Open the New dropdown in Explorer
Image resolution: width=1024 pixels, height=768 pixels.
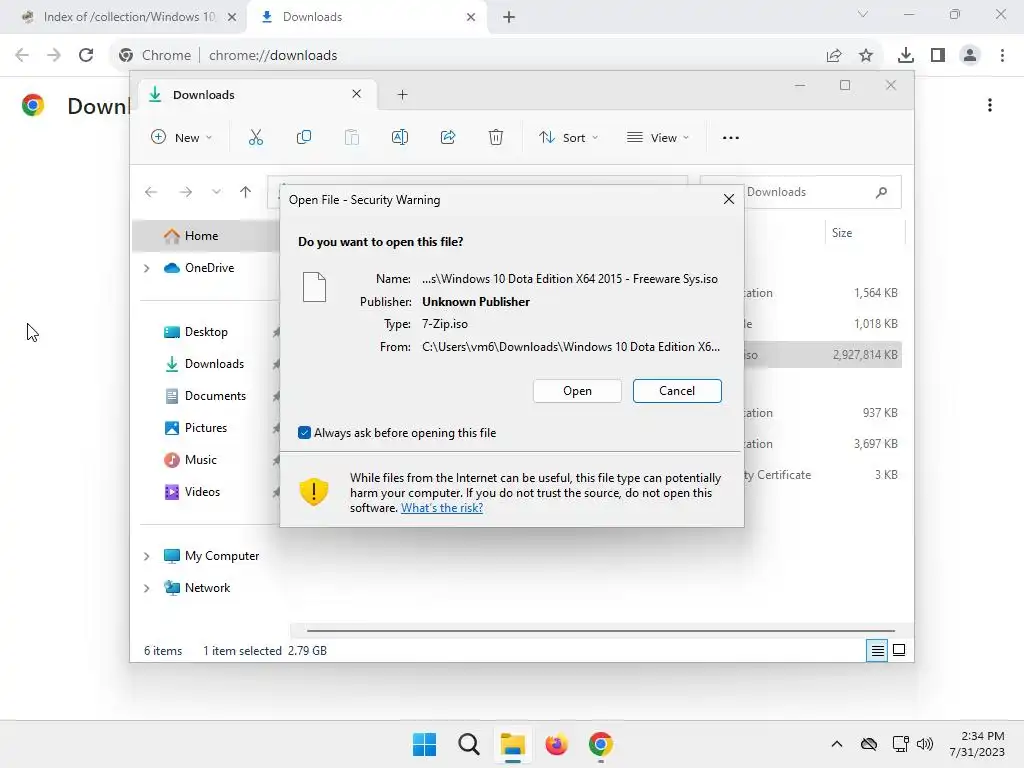coord(182,138)
